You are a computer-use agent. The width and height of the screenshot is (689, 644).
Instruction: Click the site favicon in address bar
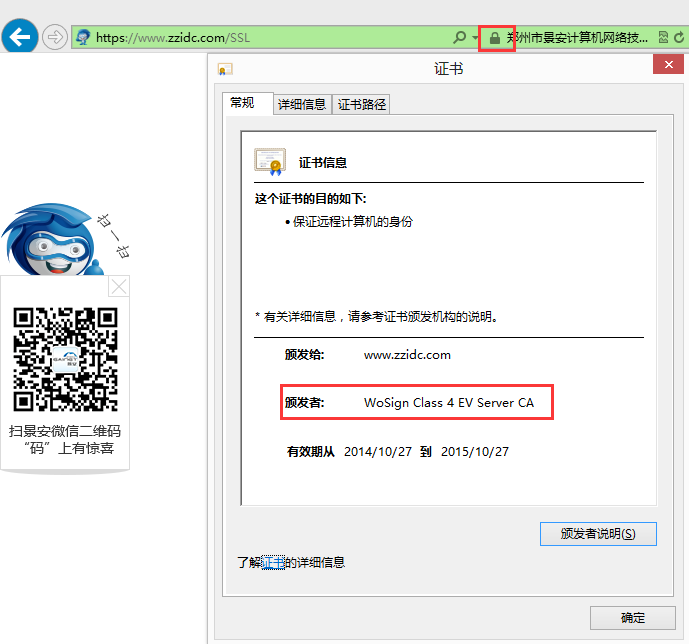pyautogui.click(x=83, y=37)
